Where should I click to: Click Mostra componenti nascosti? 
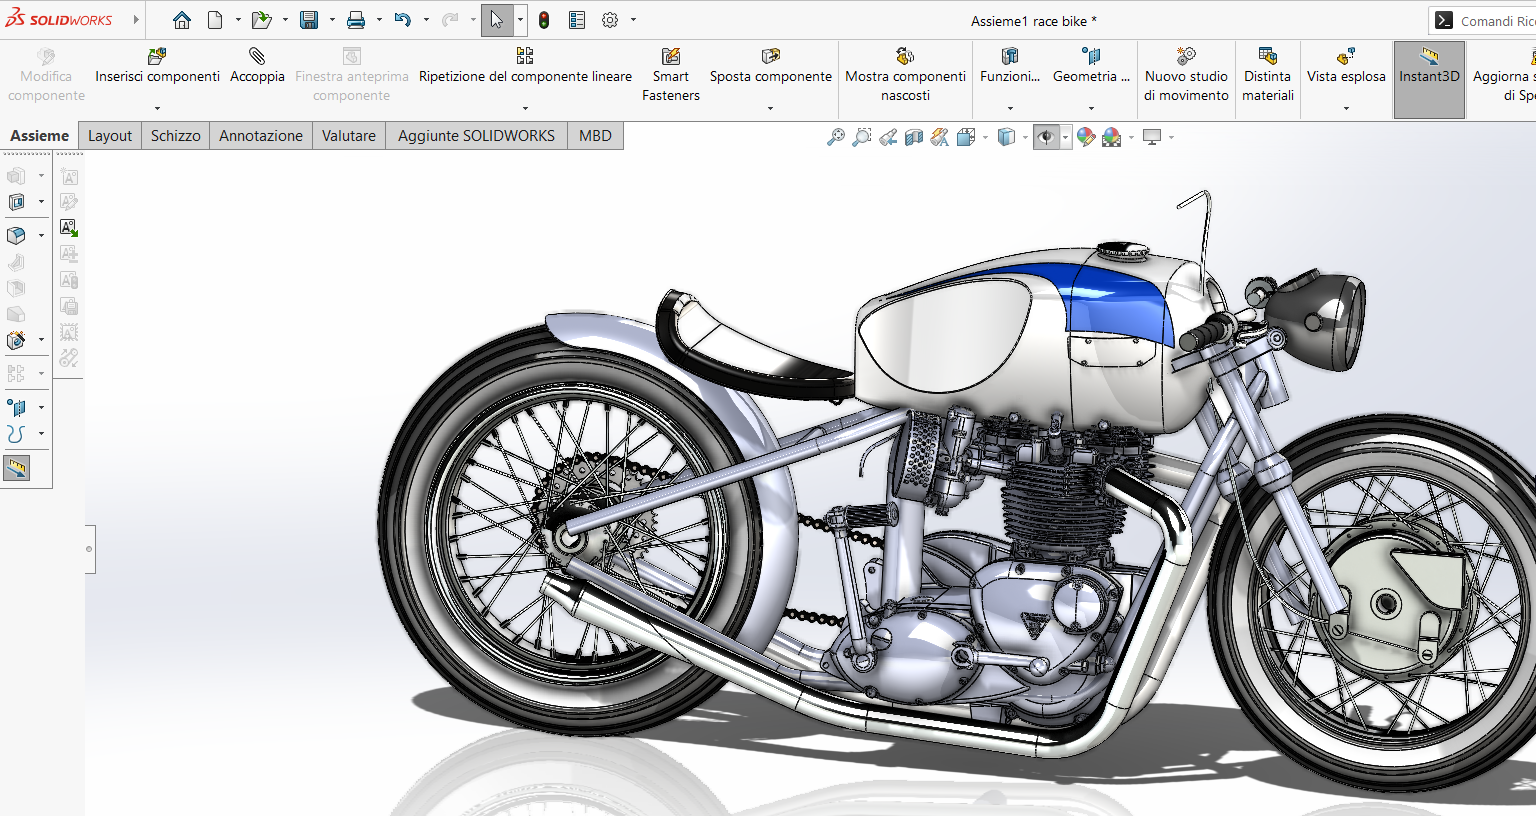(905, 75)
